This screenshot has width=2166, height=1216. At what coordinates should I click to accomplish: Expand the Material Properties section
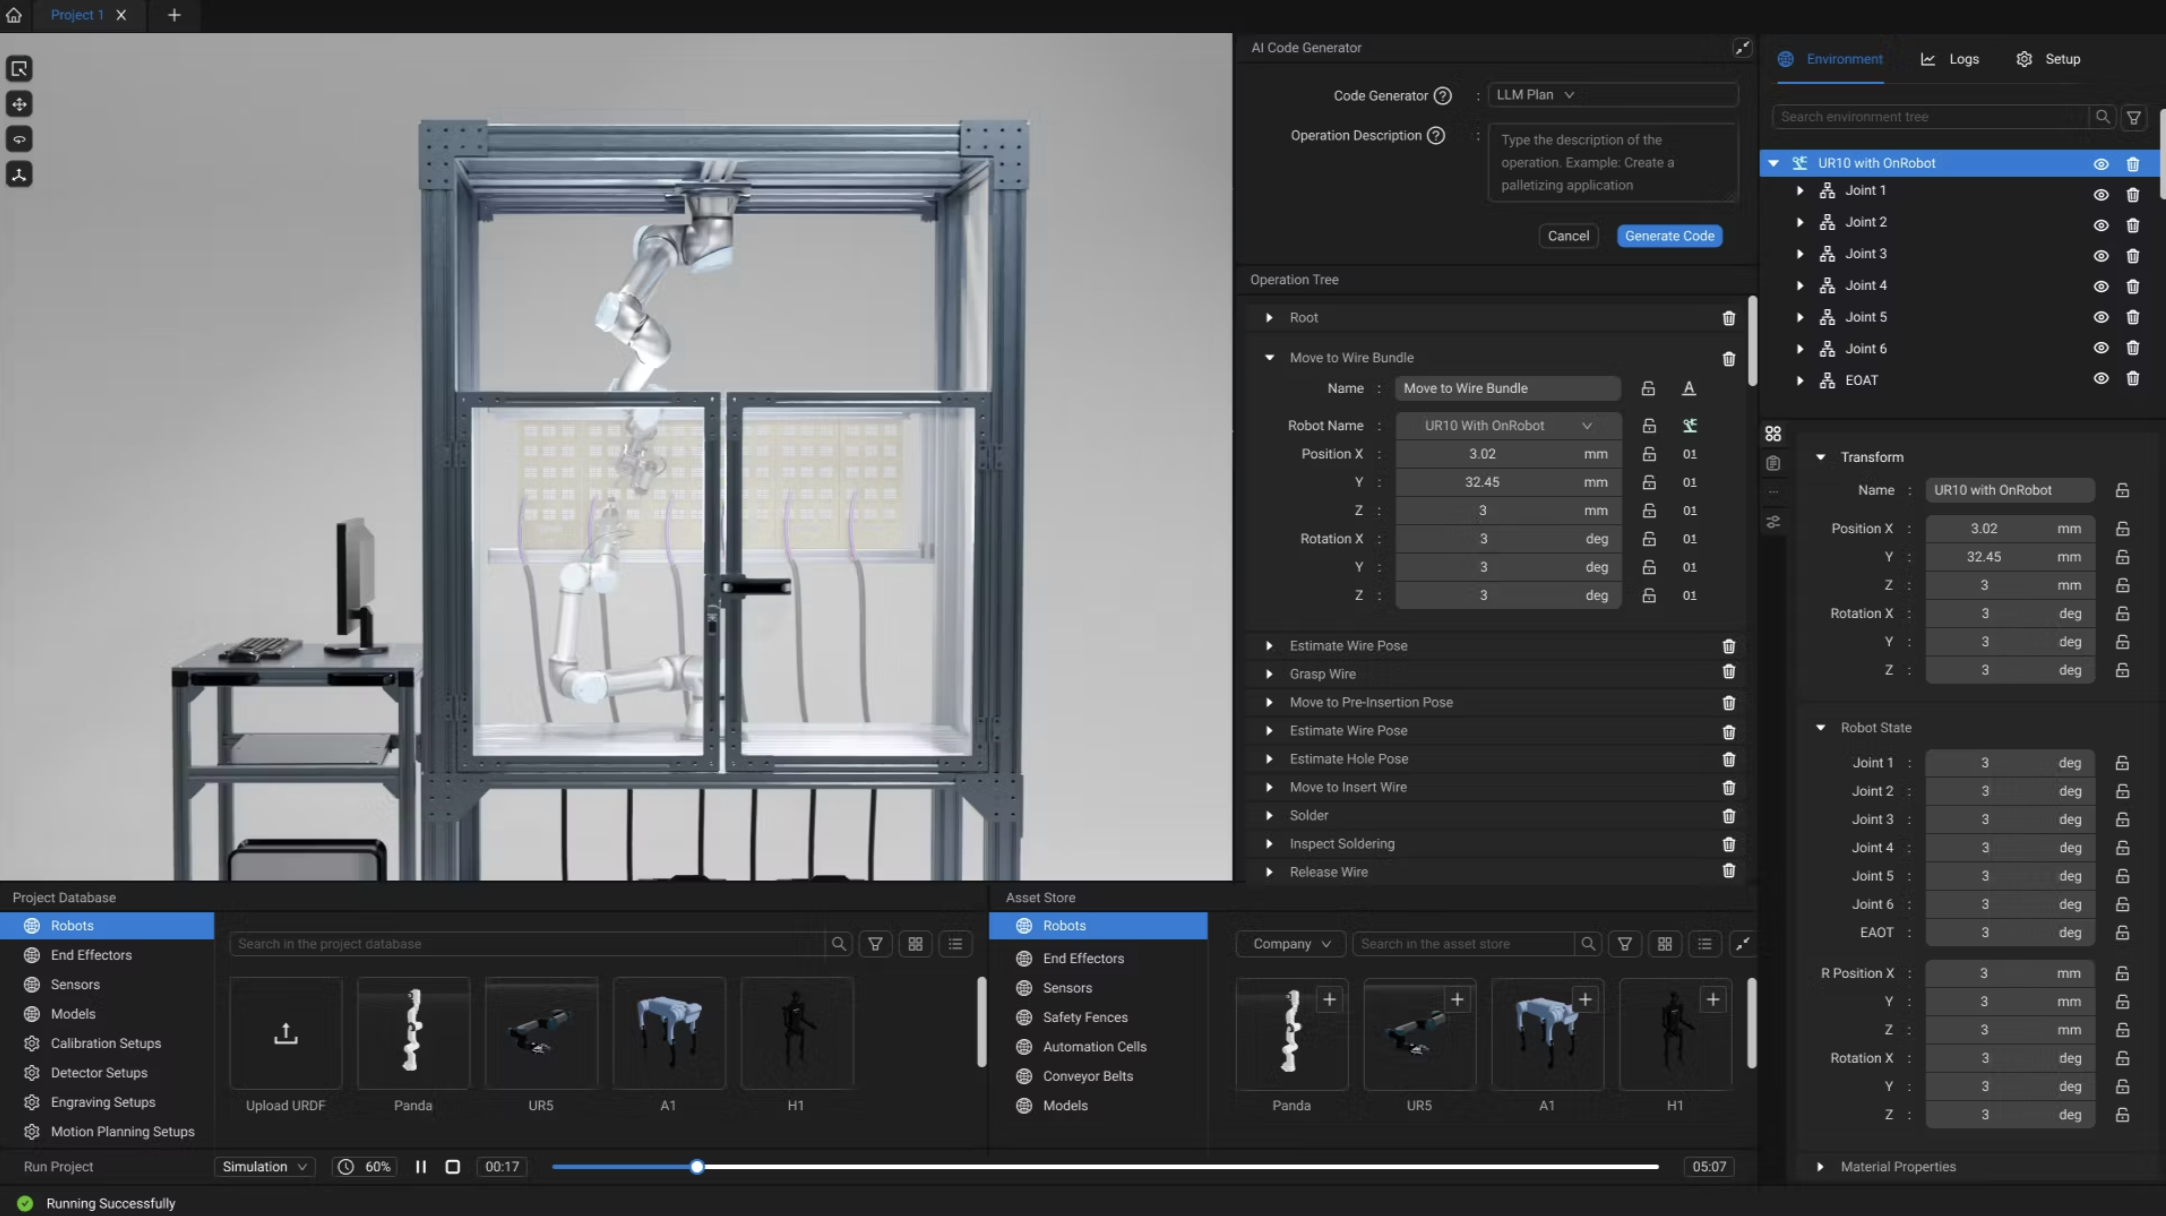click(1820, 1167)
